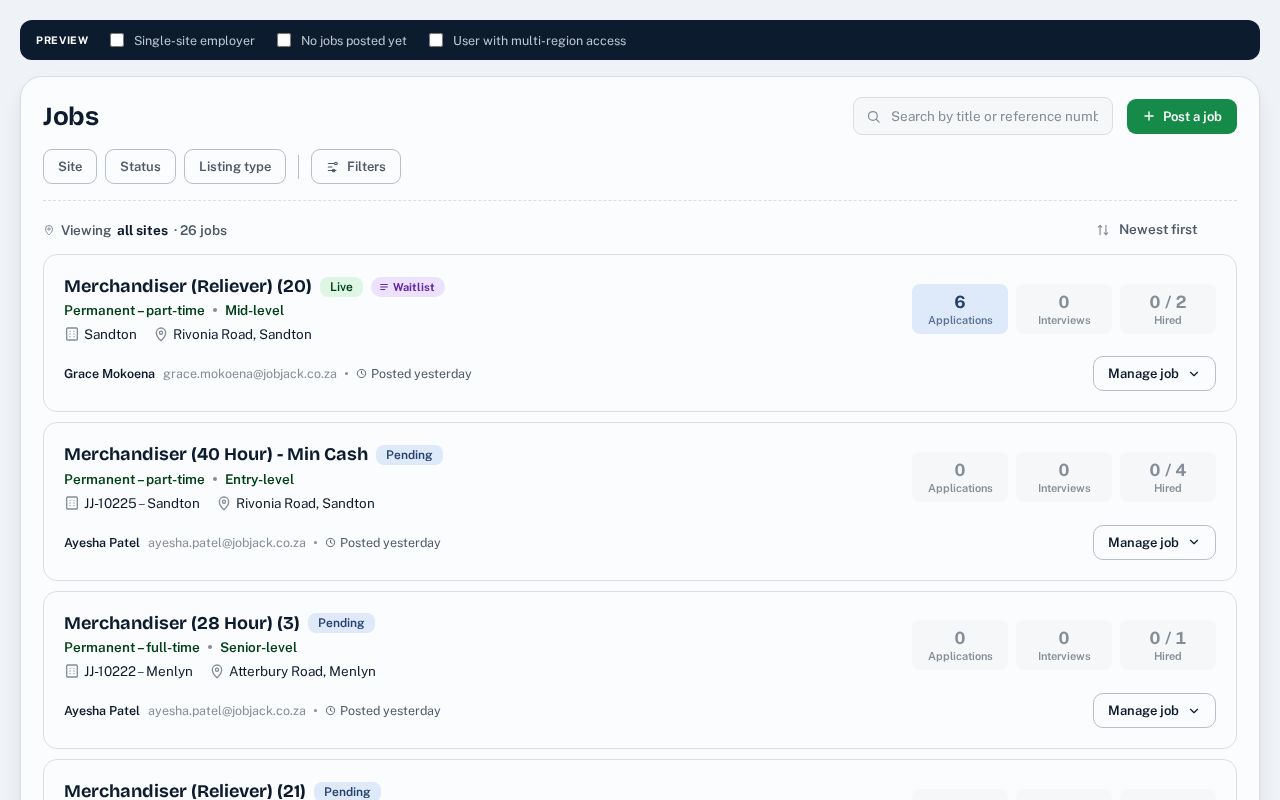Click building icon next to JJ-10222 – Menlyn

pyautogui.click(x=72, y=671)
